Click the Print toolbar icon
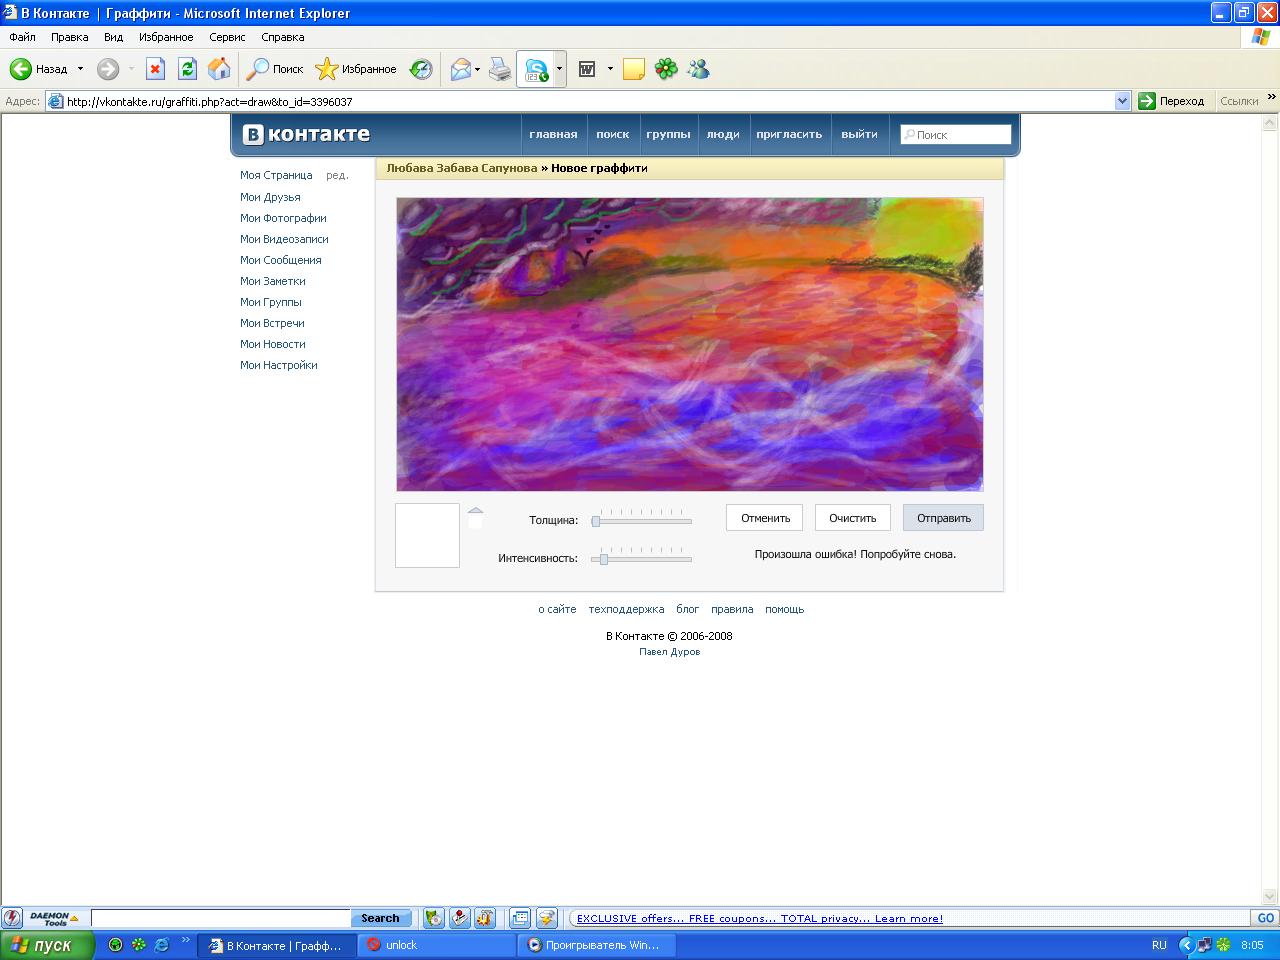Screen dimensions: 1280x960 click(500, 69)
